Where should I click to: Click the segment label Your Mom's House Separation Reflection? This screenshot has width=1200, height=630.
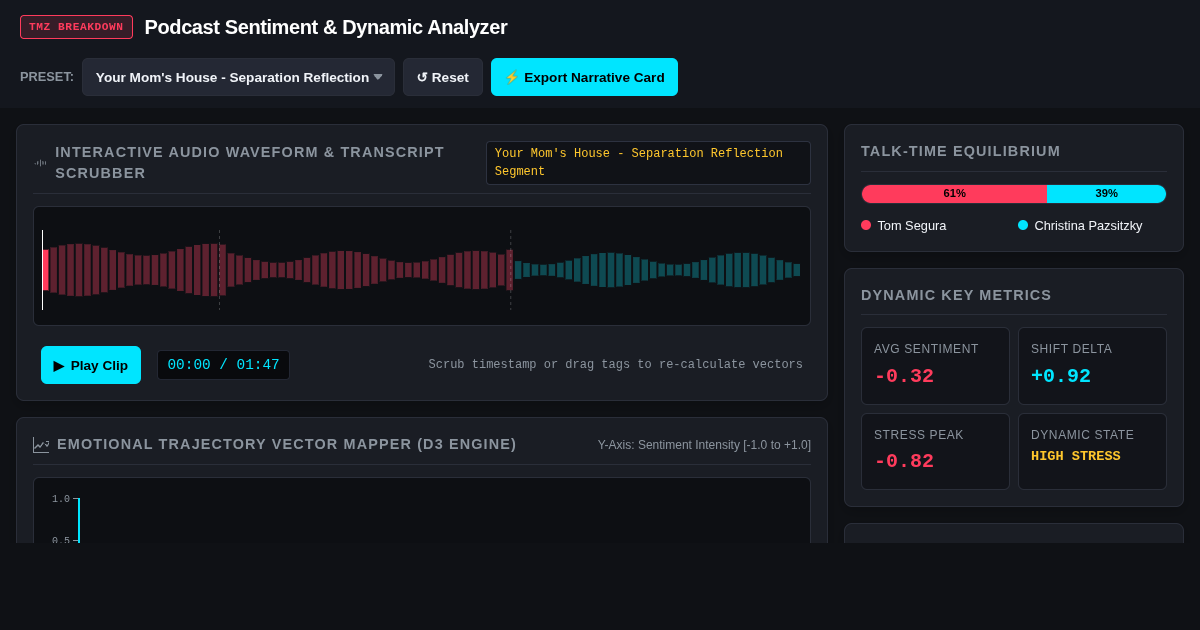click(648, 163)
